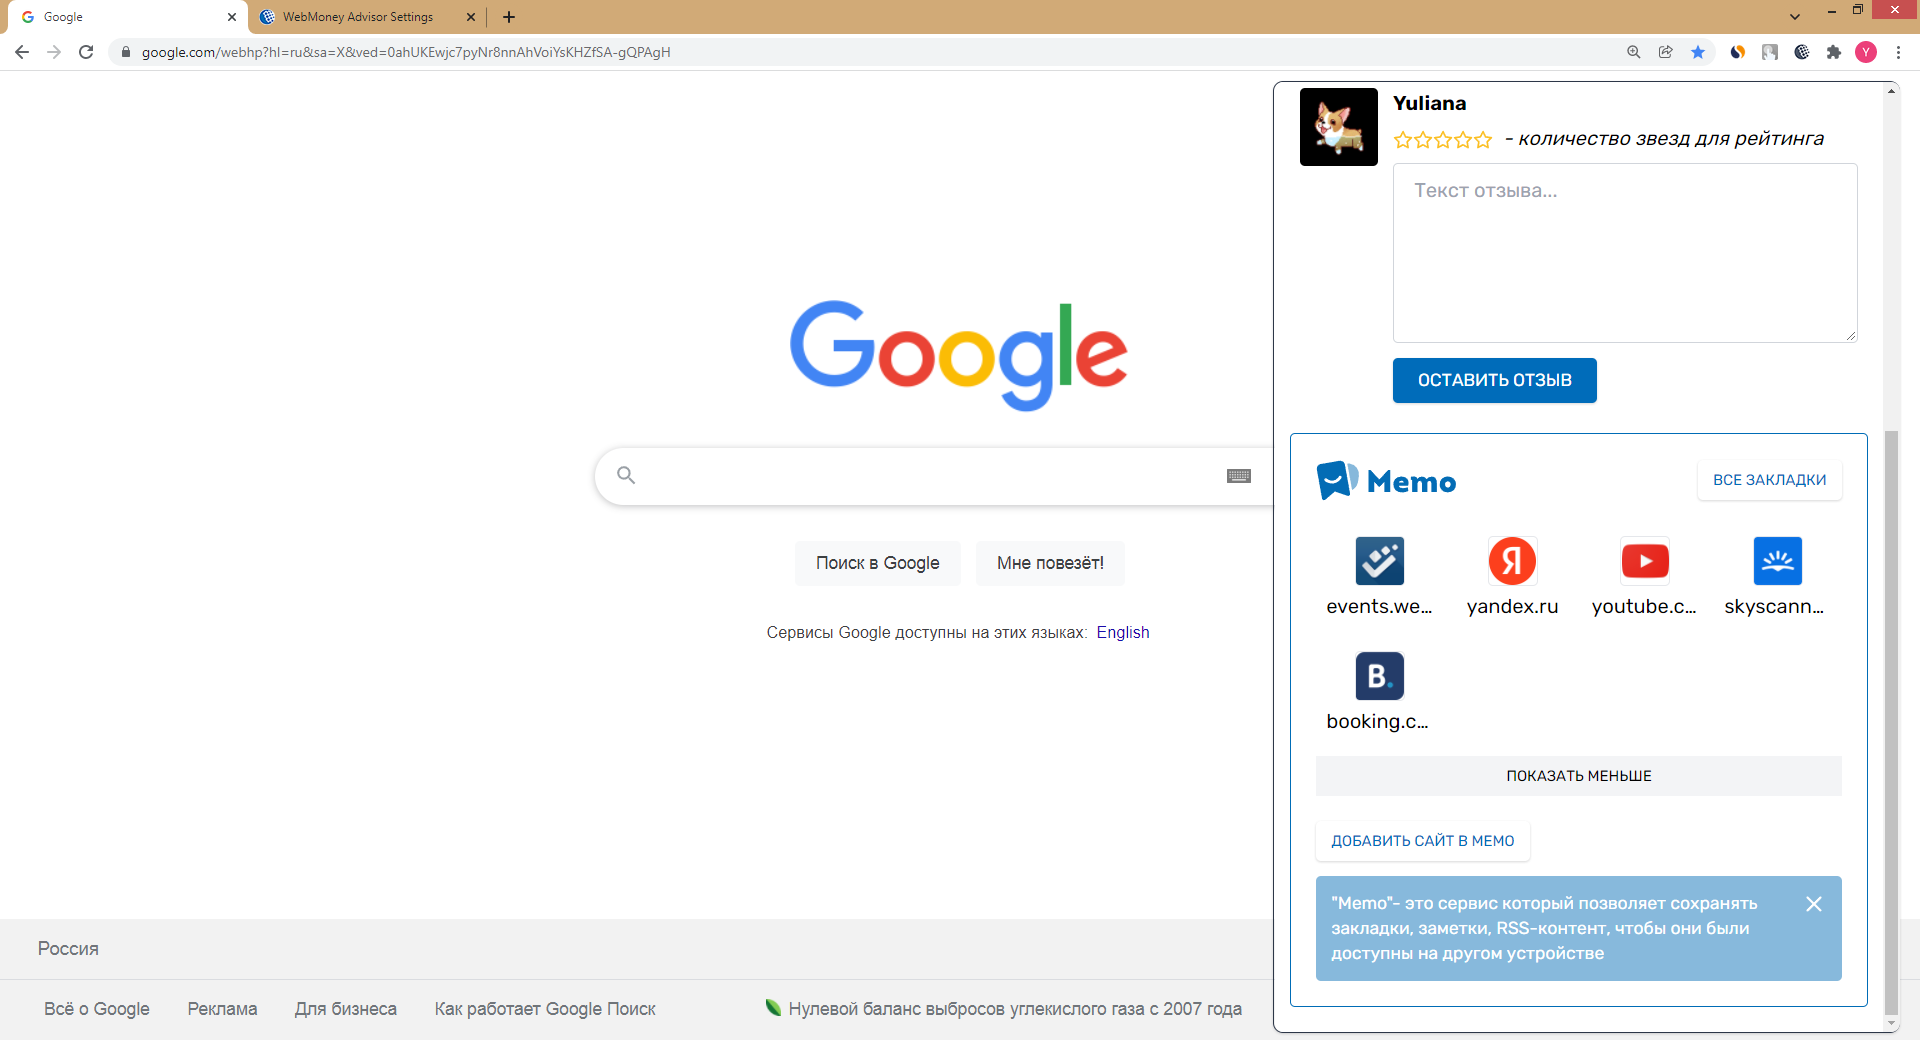Click the Memo logo icon

pos(1338,480)
